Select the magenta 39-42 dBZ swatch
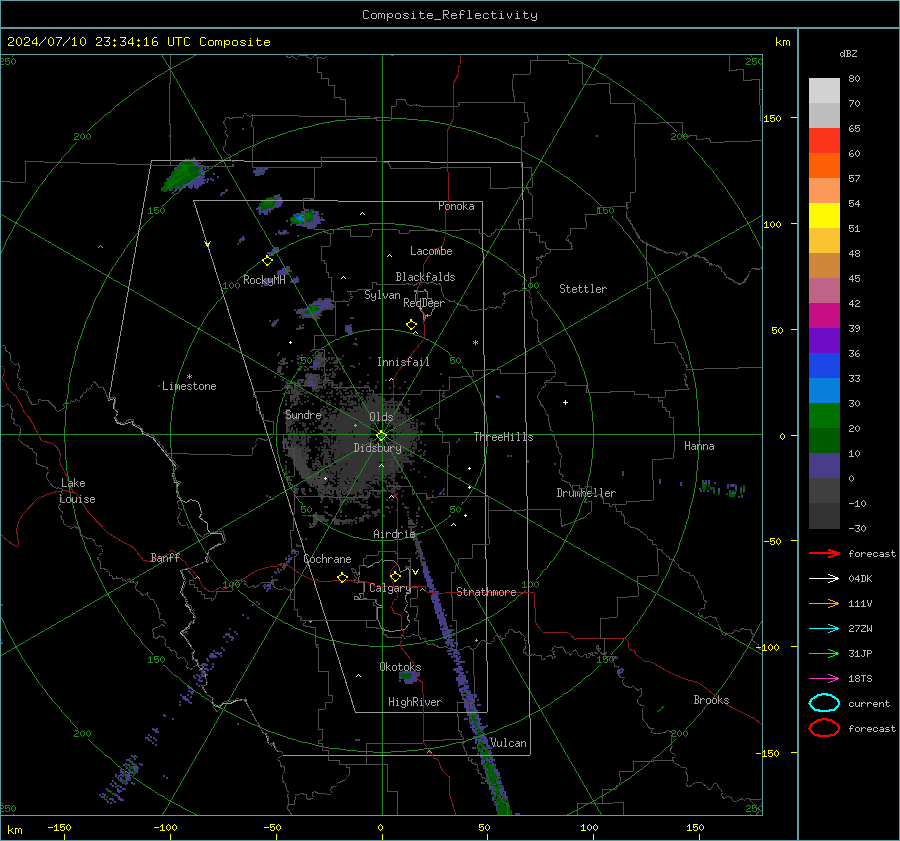900x841 pixels. coord(824,316)
